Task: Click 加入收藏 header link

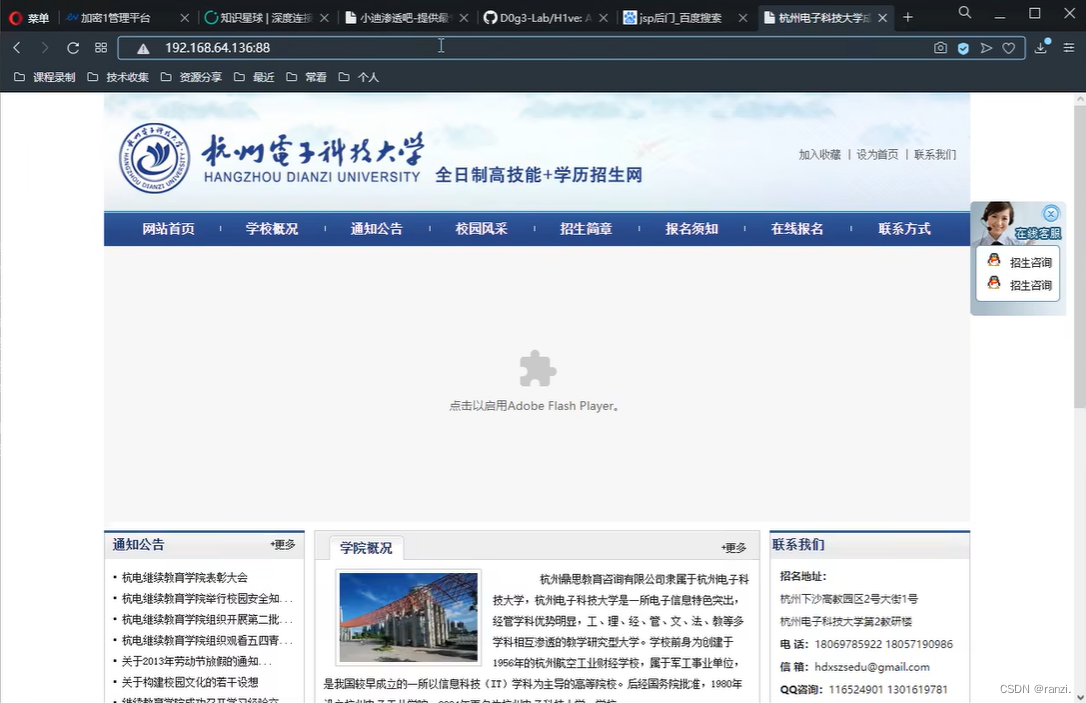Action: click(819, 154)
